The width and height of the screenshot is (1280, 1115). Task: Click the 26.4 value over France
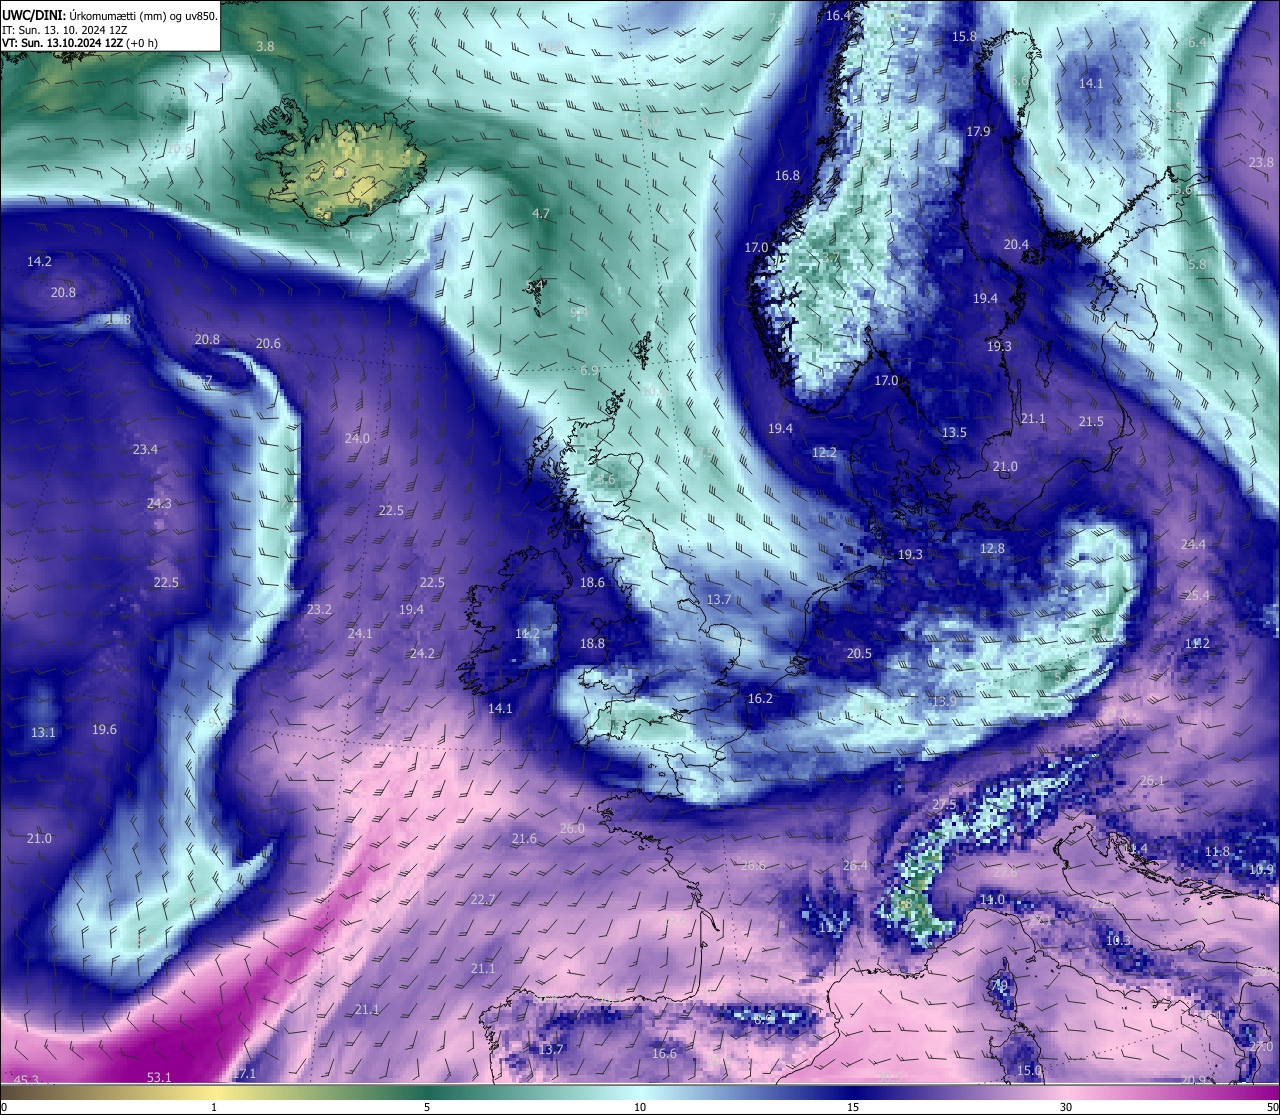tap(855, 866)
